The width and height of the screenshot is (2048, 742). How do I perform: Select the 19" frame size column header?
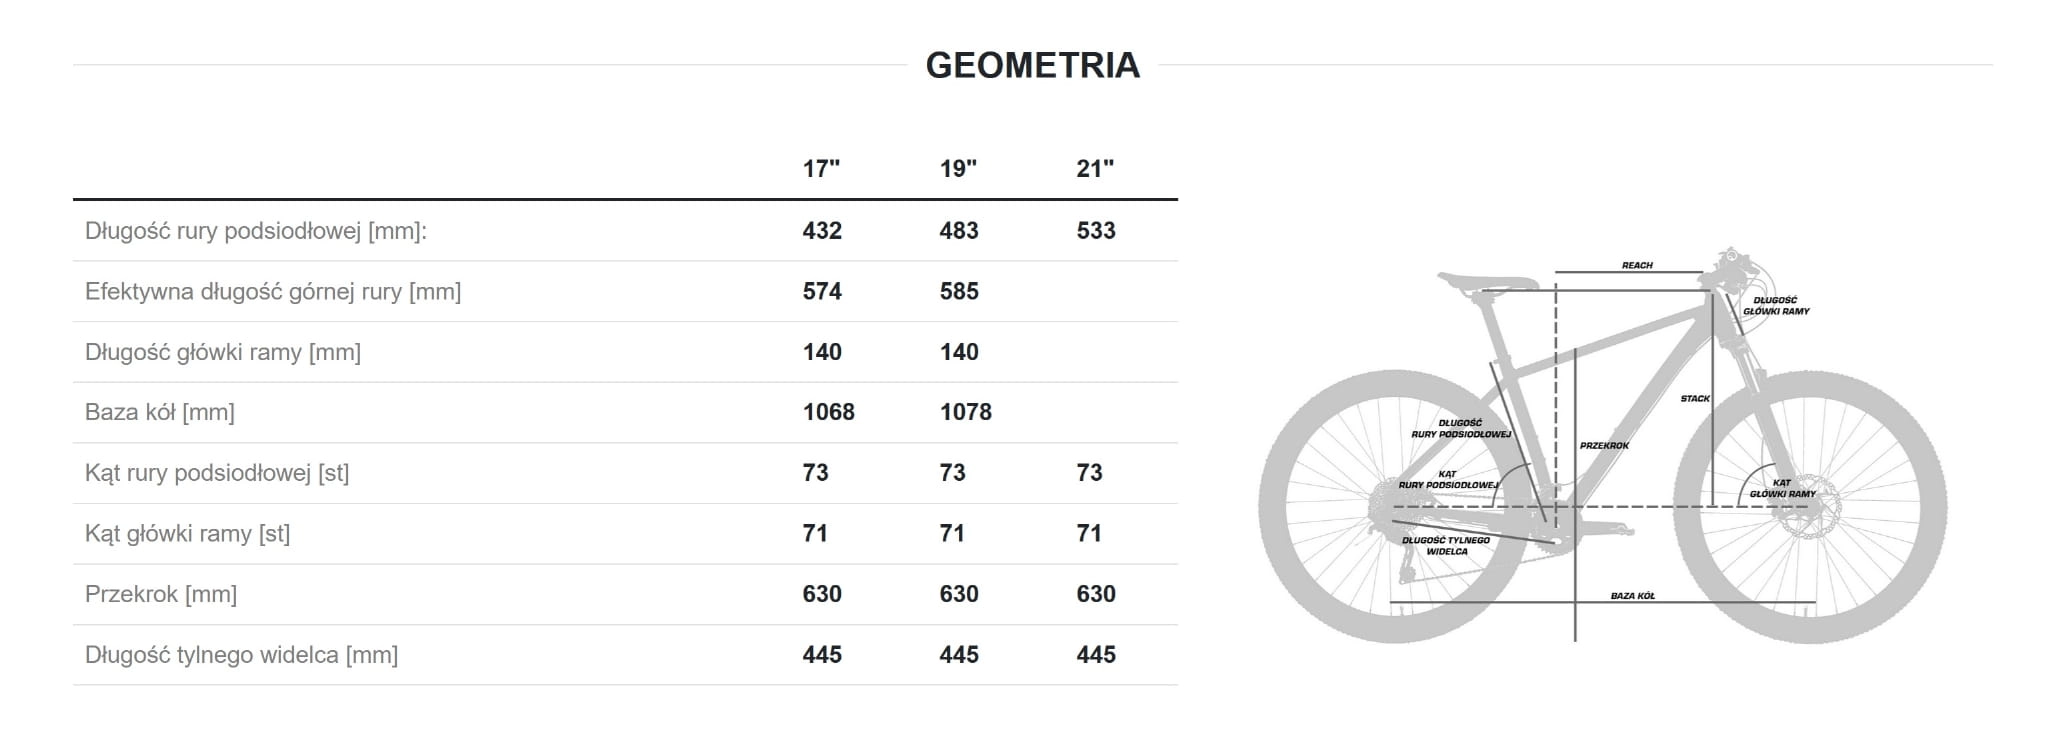tap(958, 169)
